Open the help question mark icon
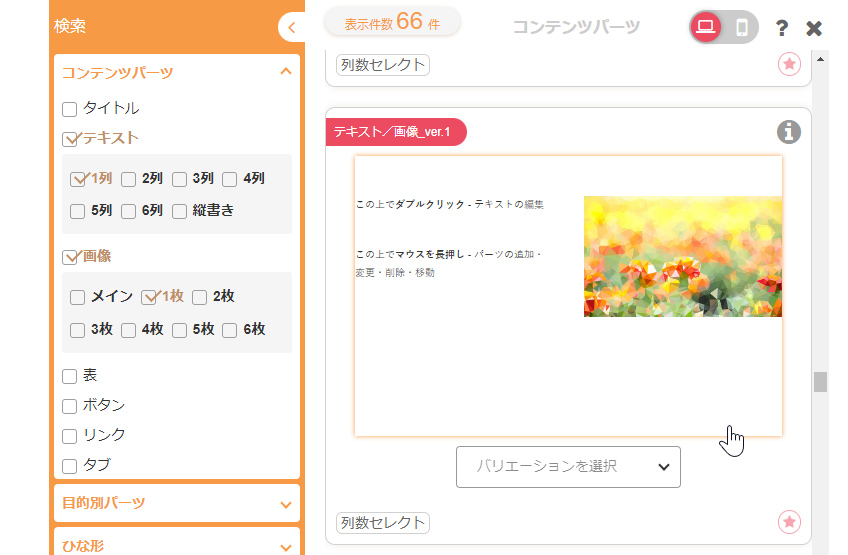The width and height of the screenshot is (848, 555). 782,28
